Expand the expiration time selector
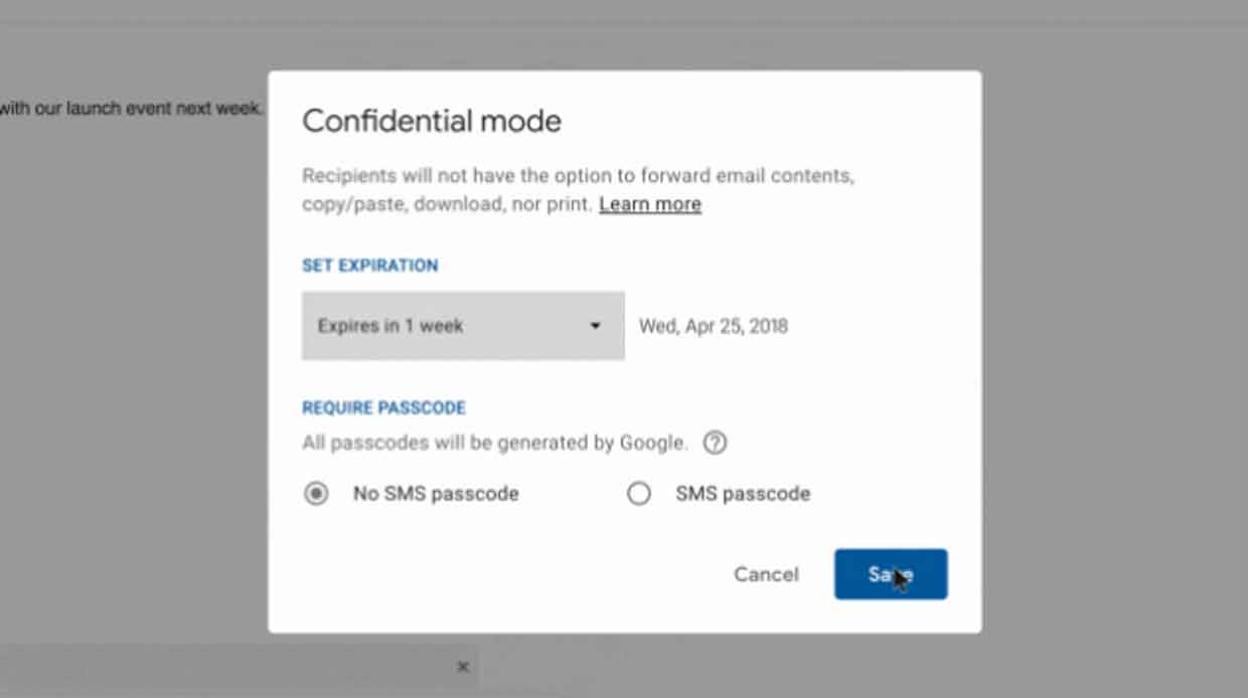This screenshot has height=698, width=1248. (462, 325)
